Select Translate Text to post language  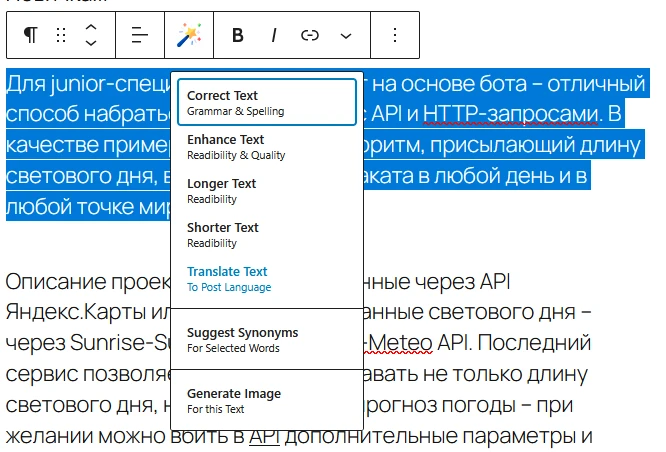pos(267,279)
